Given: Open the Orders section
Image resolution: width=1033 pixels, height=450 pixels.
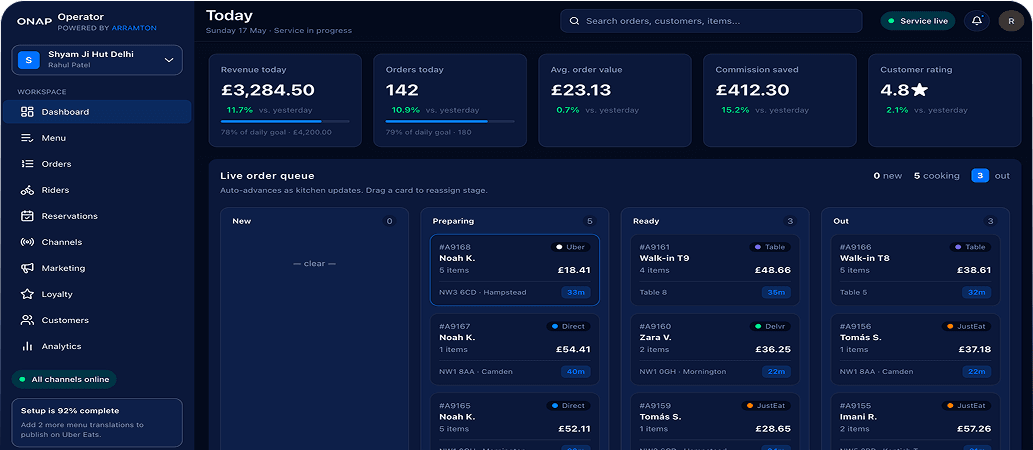Looking at the screenshot, I should [x=97, y=164].
